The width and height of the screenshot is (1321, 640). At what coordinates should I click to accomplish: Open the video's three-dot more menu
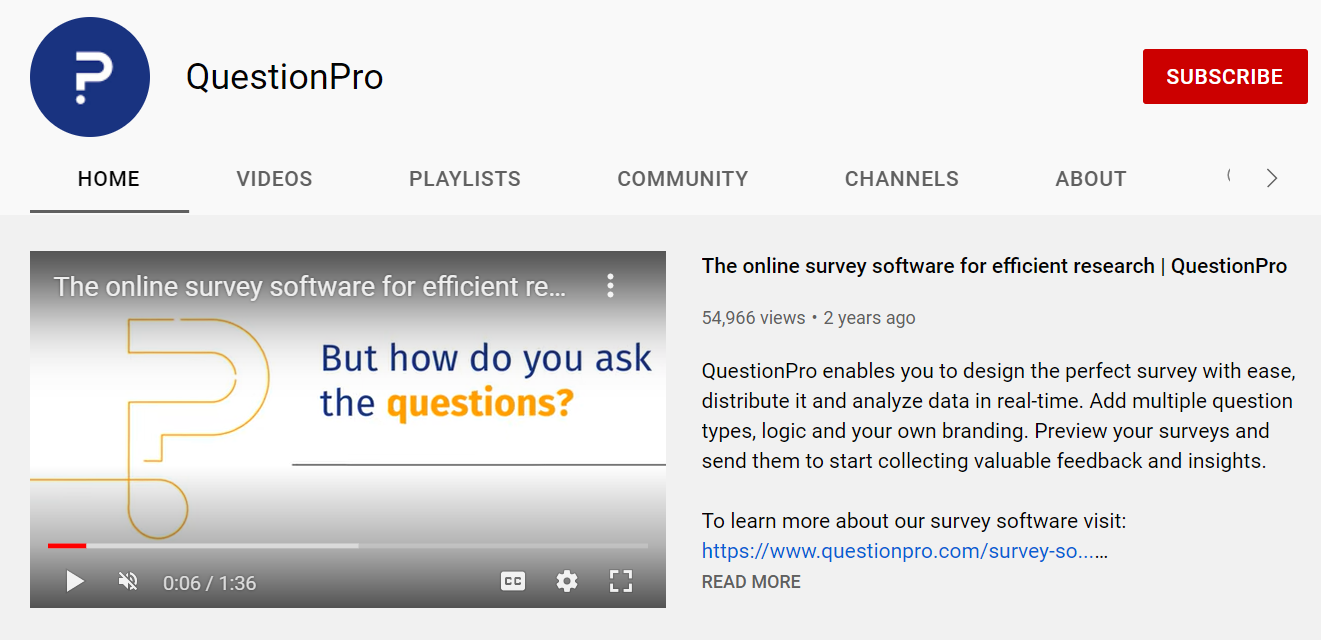click(610, 286)
